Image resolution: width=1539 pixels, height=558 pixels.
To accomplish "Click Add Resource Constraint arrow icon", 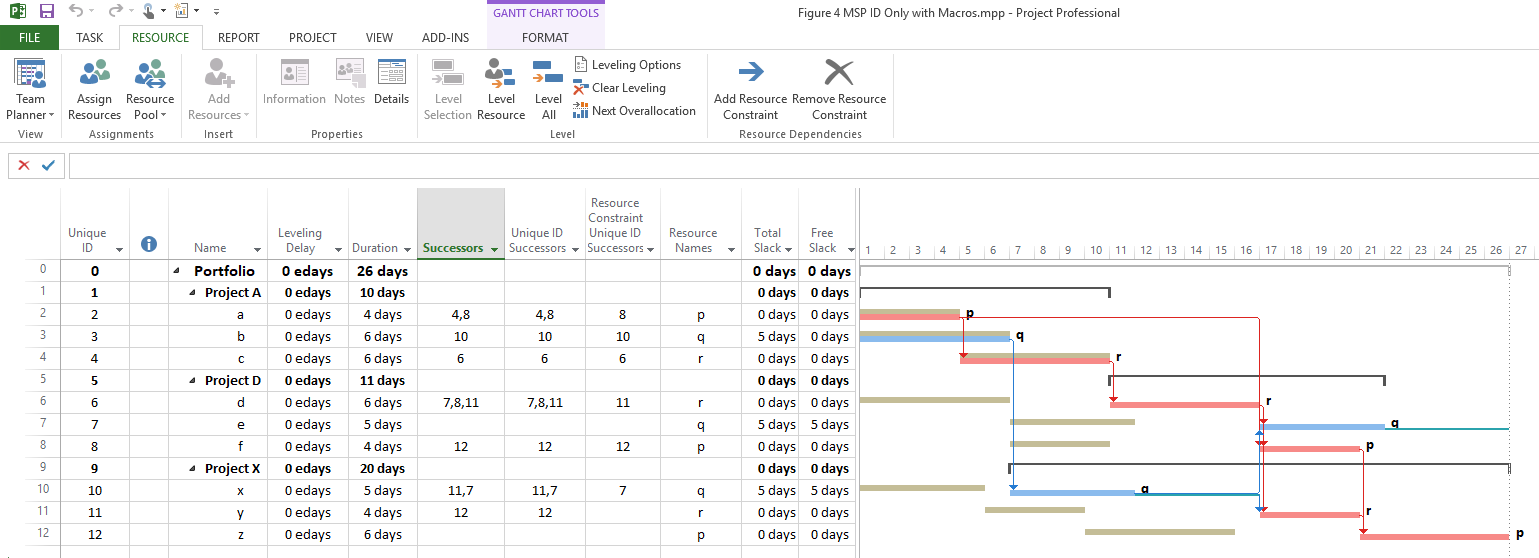I will (751, 72).
